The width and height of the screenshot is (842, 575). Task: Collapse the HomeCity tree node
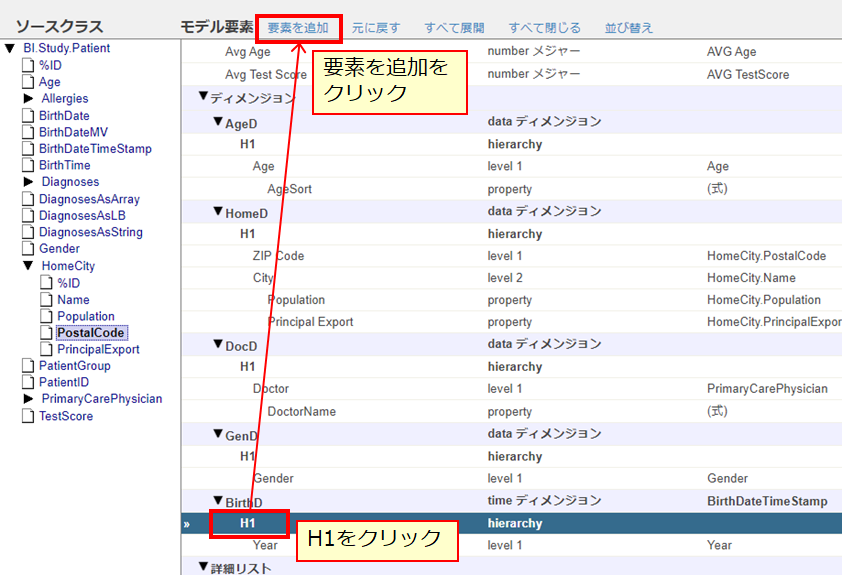click(28, 266)
